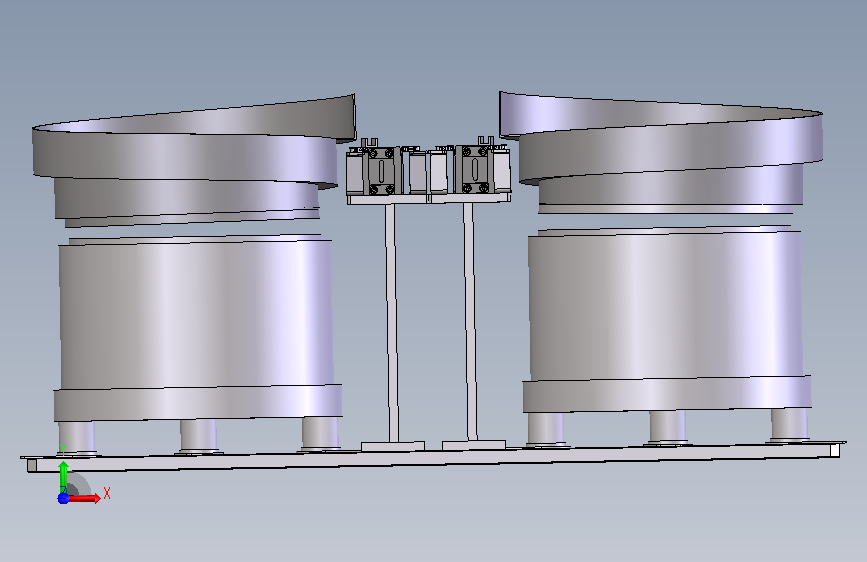Click the blue Z axis ball of triad
This screenshot has height=562, width=867.
click(63, 498)
